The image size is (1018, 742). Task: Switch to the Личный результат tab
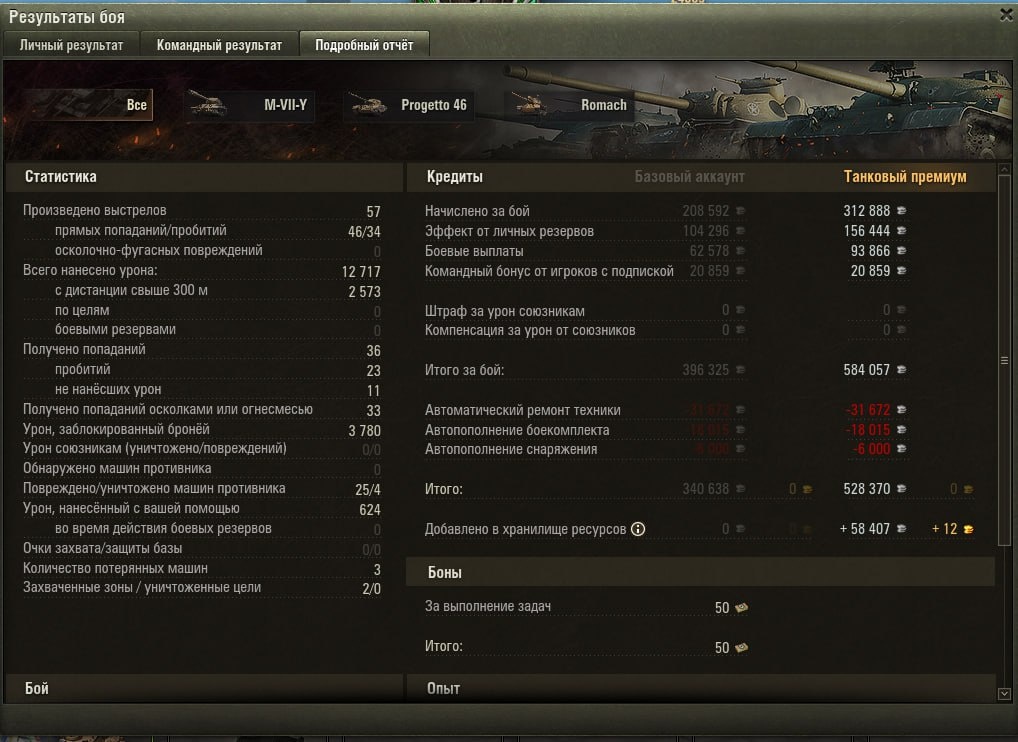(71, 45)
